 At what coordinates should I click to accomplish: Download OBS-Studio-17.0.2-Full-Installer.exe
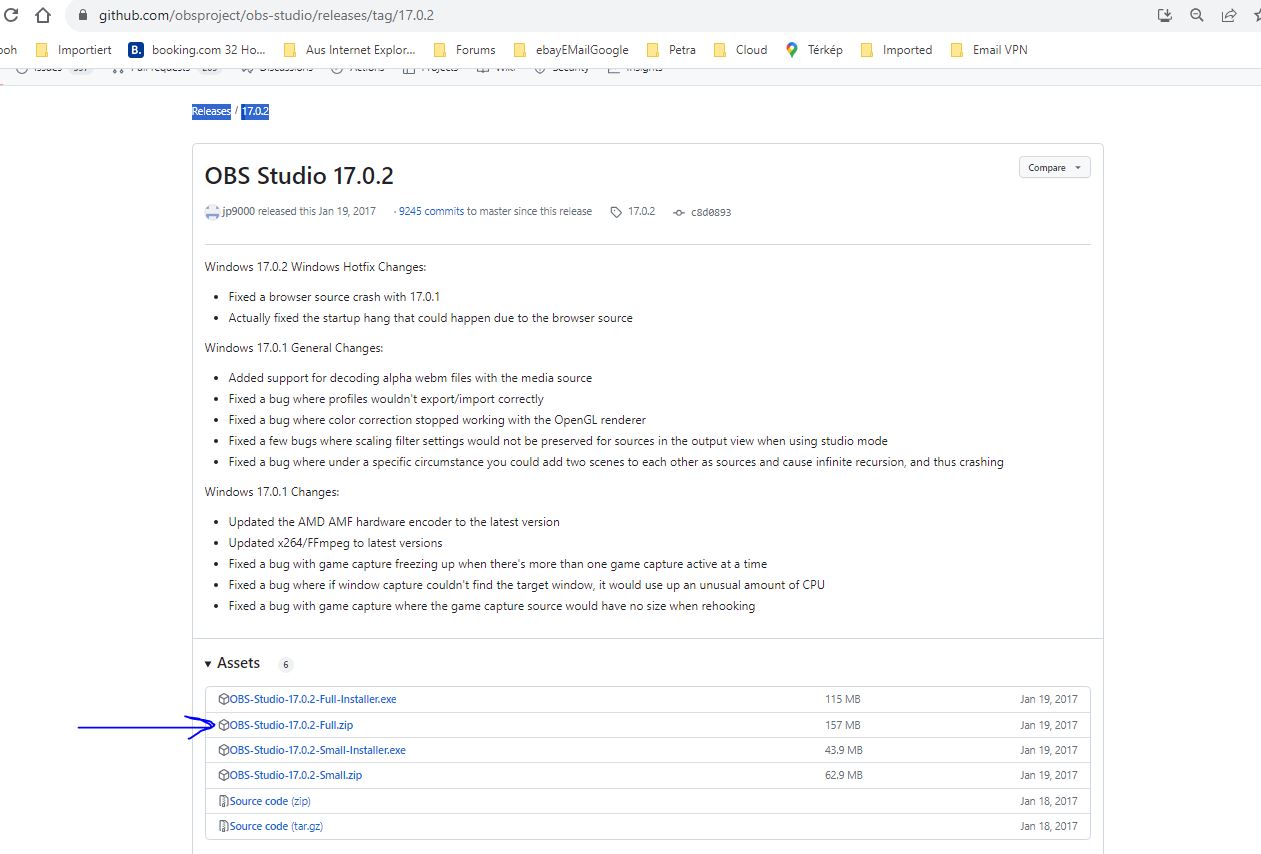[313, 699]
